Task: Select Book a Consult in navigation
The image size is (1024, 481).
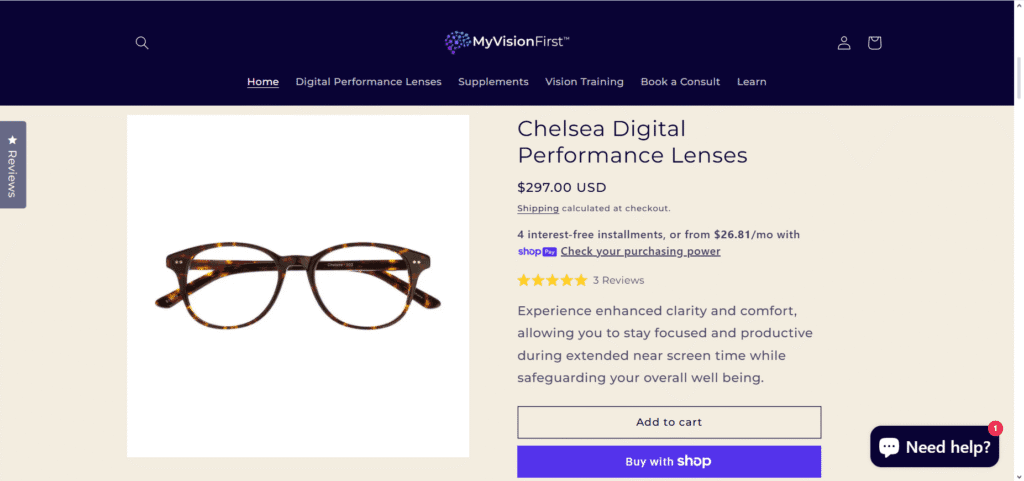Action: tap(680, 82)
